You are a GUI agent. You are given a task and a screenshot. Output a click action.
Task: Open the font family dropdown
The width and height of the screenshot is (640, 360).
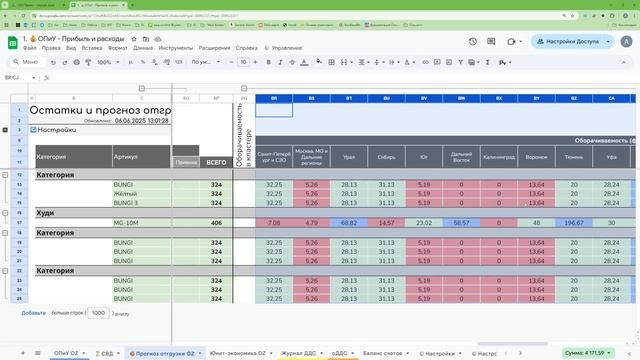(x=205, y=62)
